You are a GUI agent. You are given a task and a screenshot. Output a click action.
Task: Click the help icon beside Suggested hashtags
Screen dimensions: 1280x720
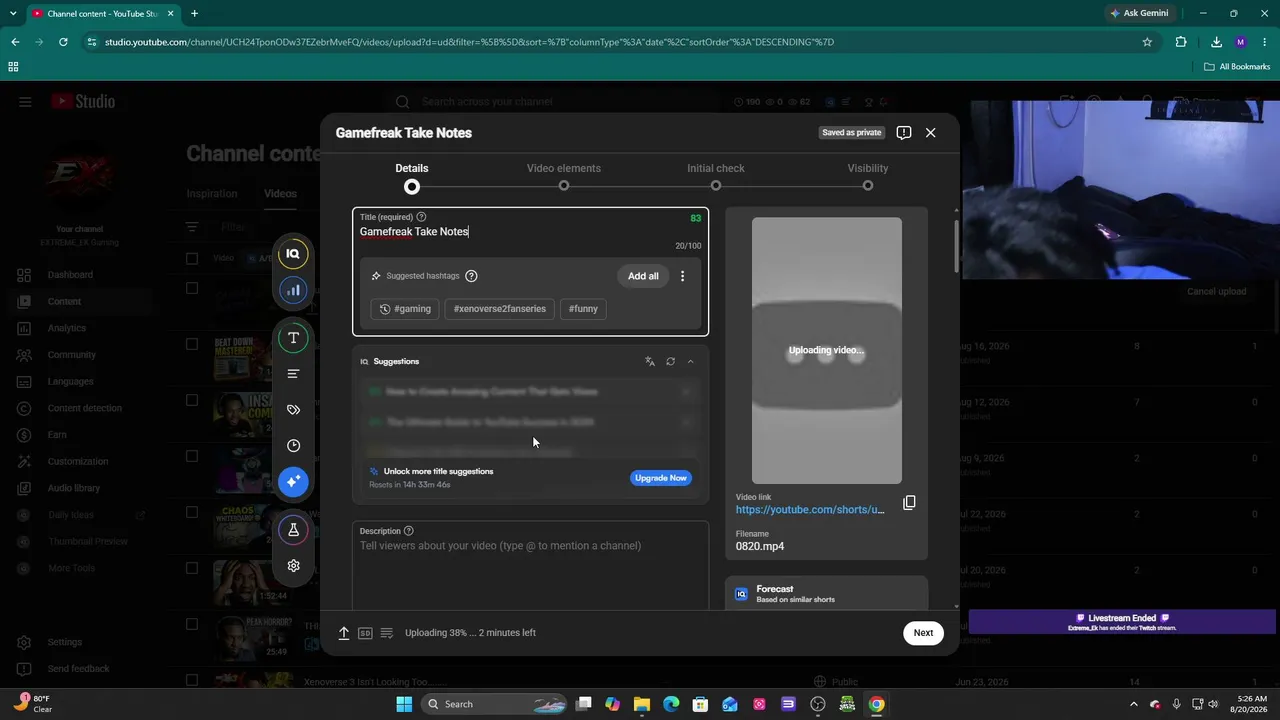pos(471,276)
